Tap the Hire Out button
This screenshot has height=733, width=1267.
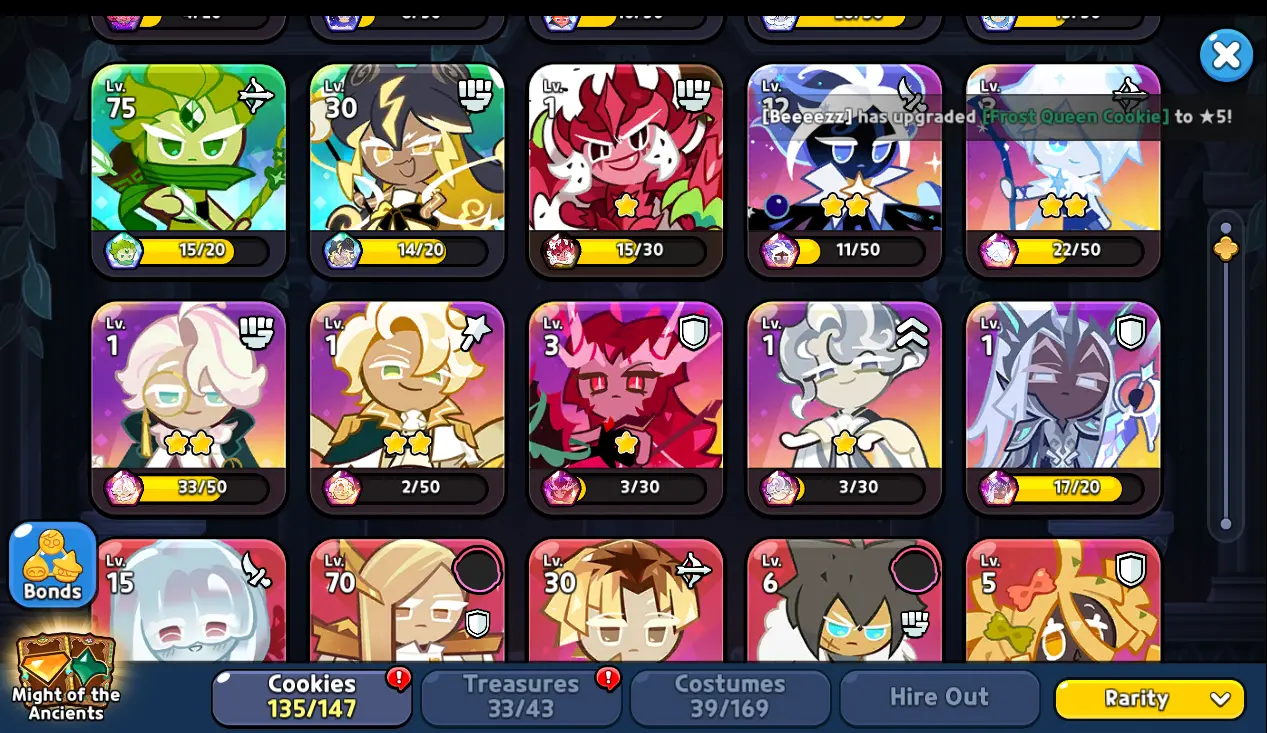point(940,697)
